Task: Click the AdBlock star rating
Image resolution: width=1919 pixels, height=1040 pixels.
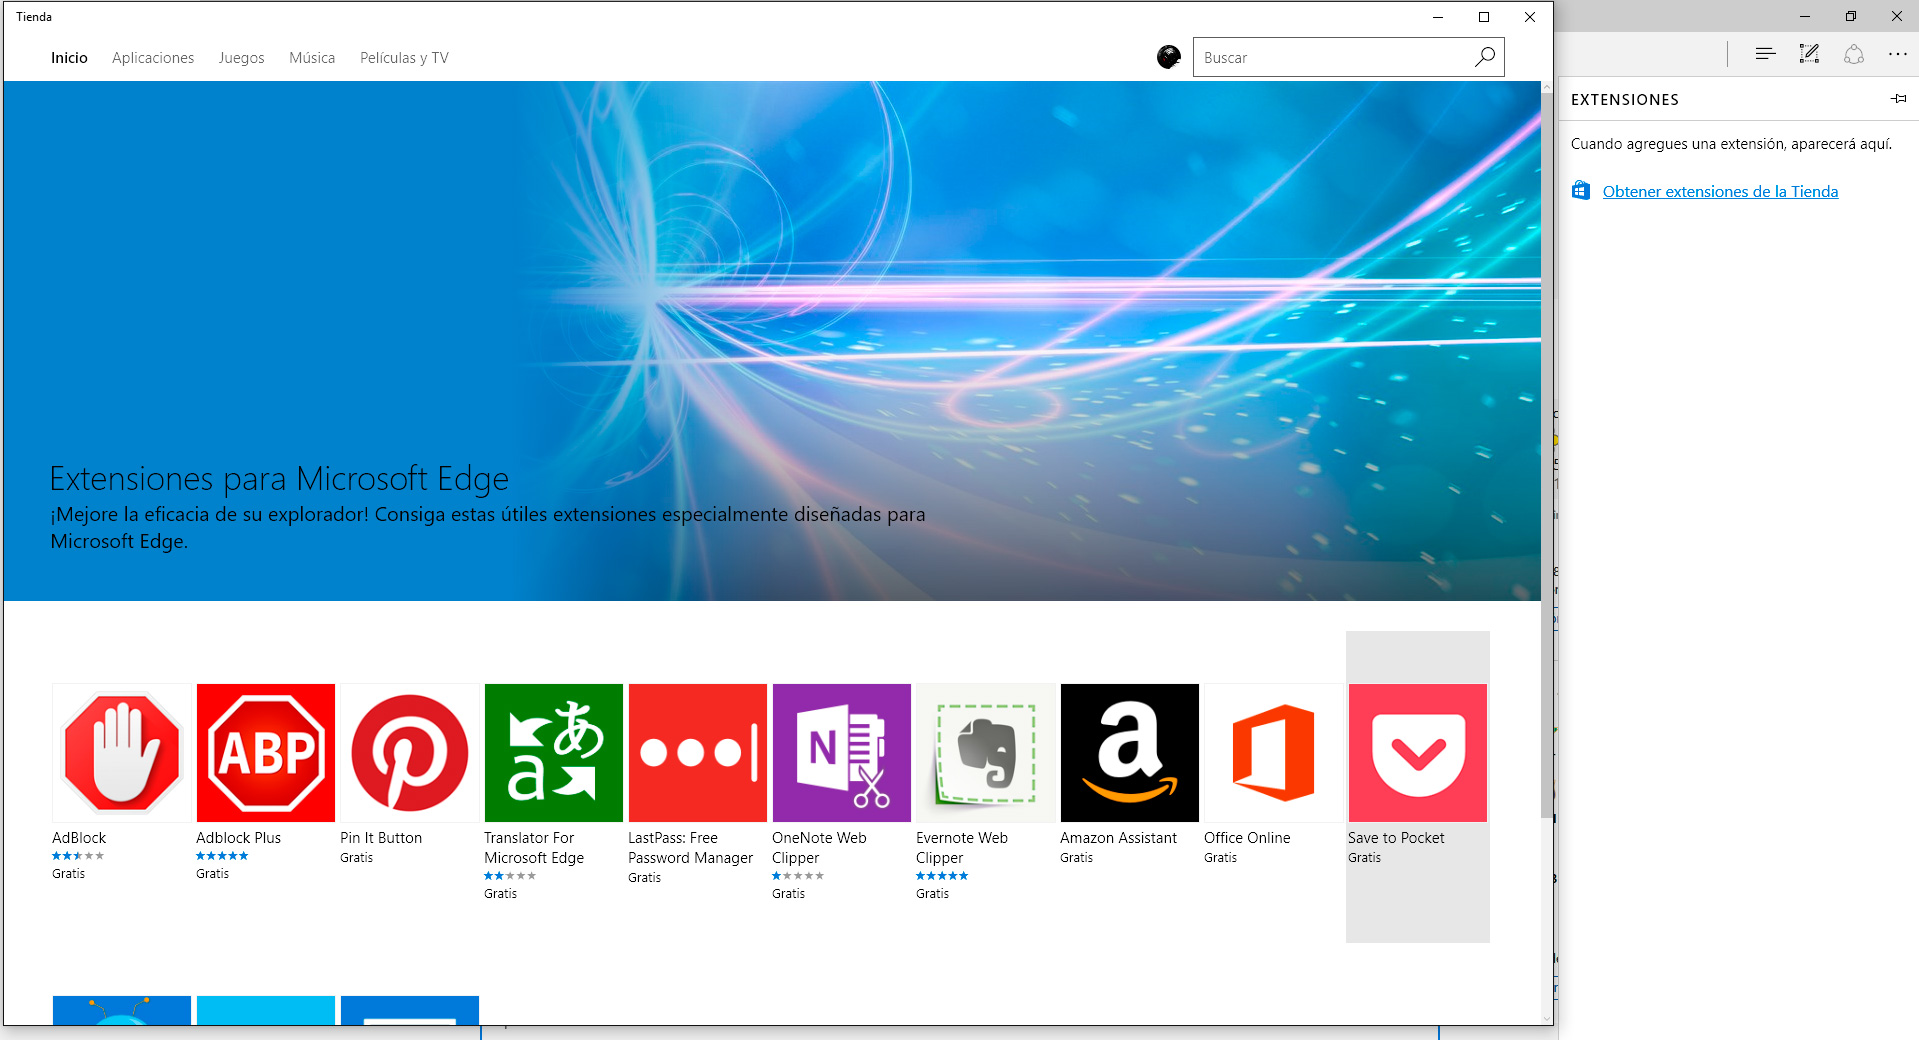Action: tap(78, 856)
